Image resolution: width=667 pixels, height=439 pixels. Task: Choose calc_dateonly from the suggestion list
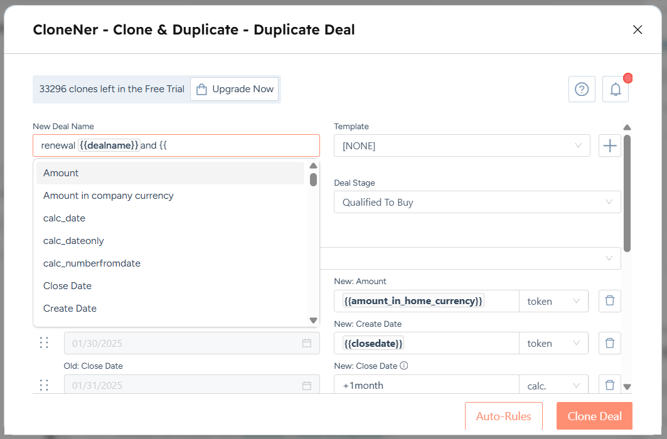(x=170, y=241)
